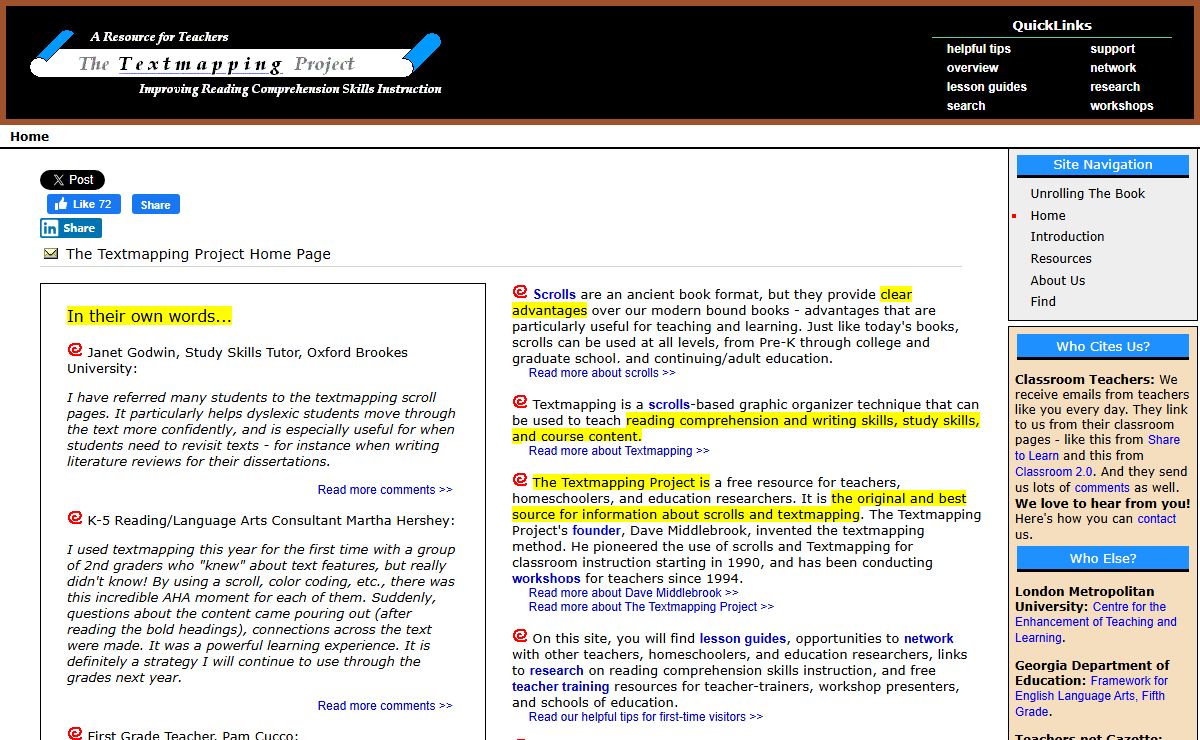Click the Textmapping Project scroll logo
1200x740 pixels.
tap(236, 64)
